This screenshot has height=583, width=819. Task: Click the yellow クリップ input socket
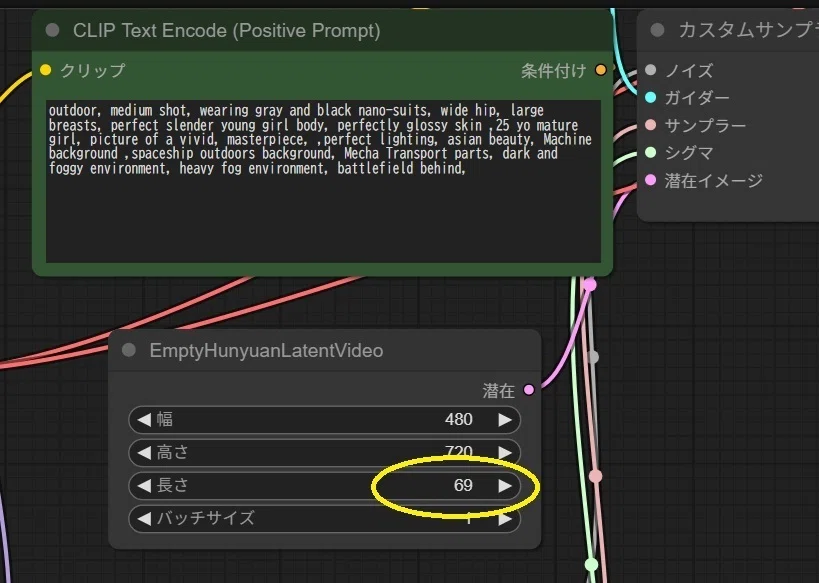(x=45, y=69)
